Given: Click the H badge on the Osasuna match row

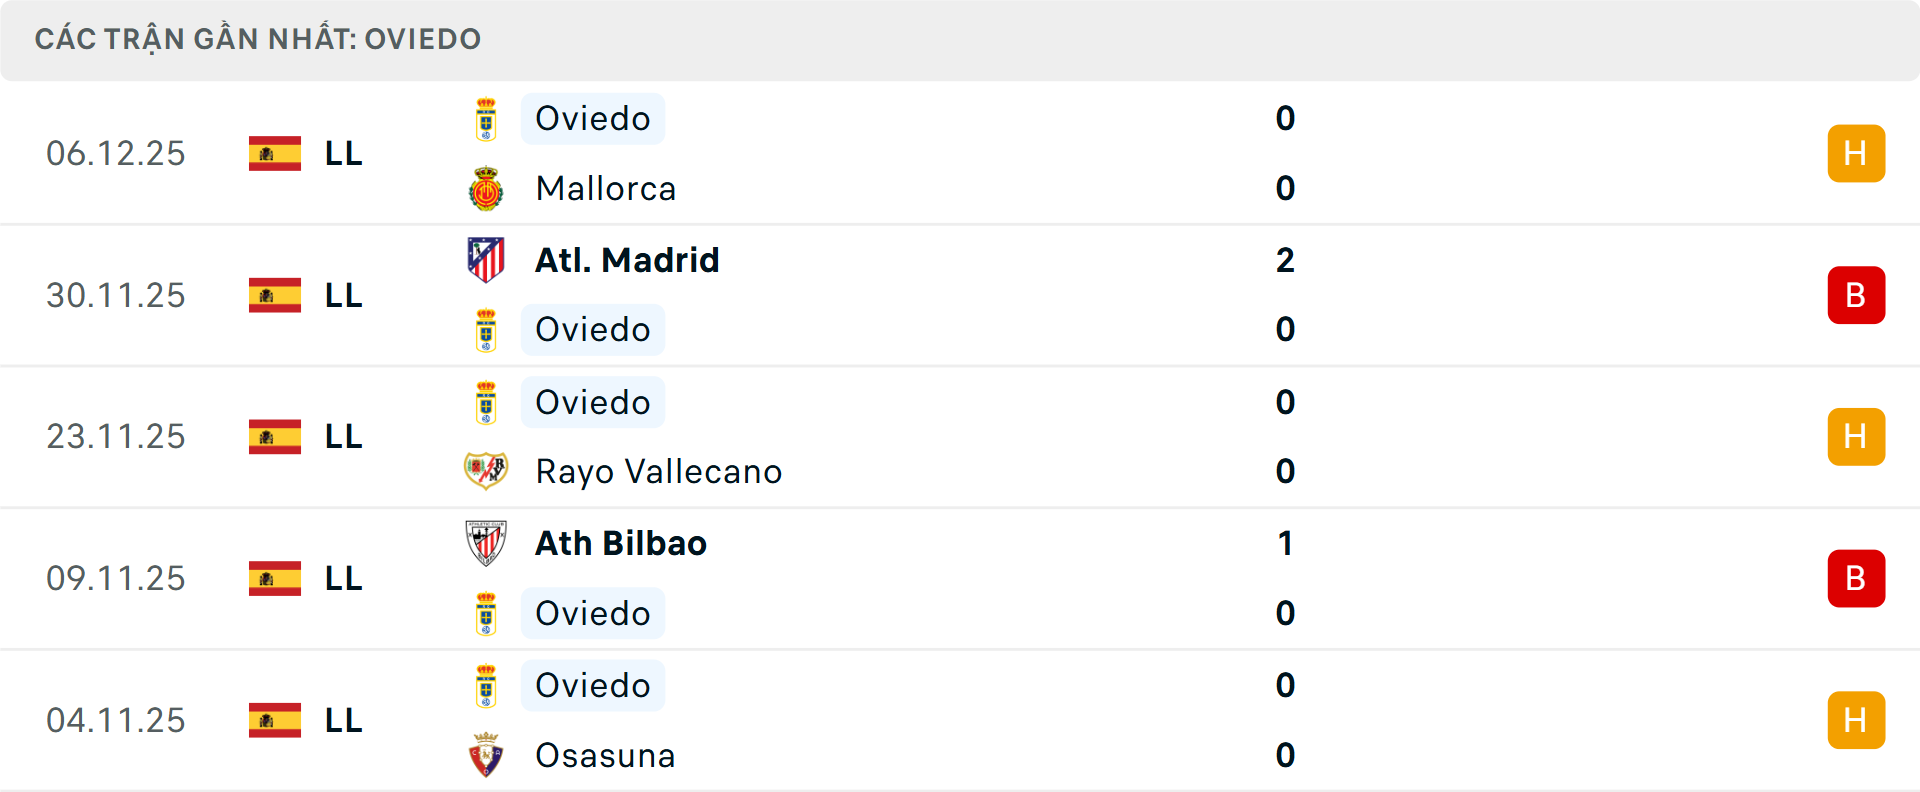Looking at the screenshot, I should pyautogui.click(x=1856, y=720).
